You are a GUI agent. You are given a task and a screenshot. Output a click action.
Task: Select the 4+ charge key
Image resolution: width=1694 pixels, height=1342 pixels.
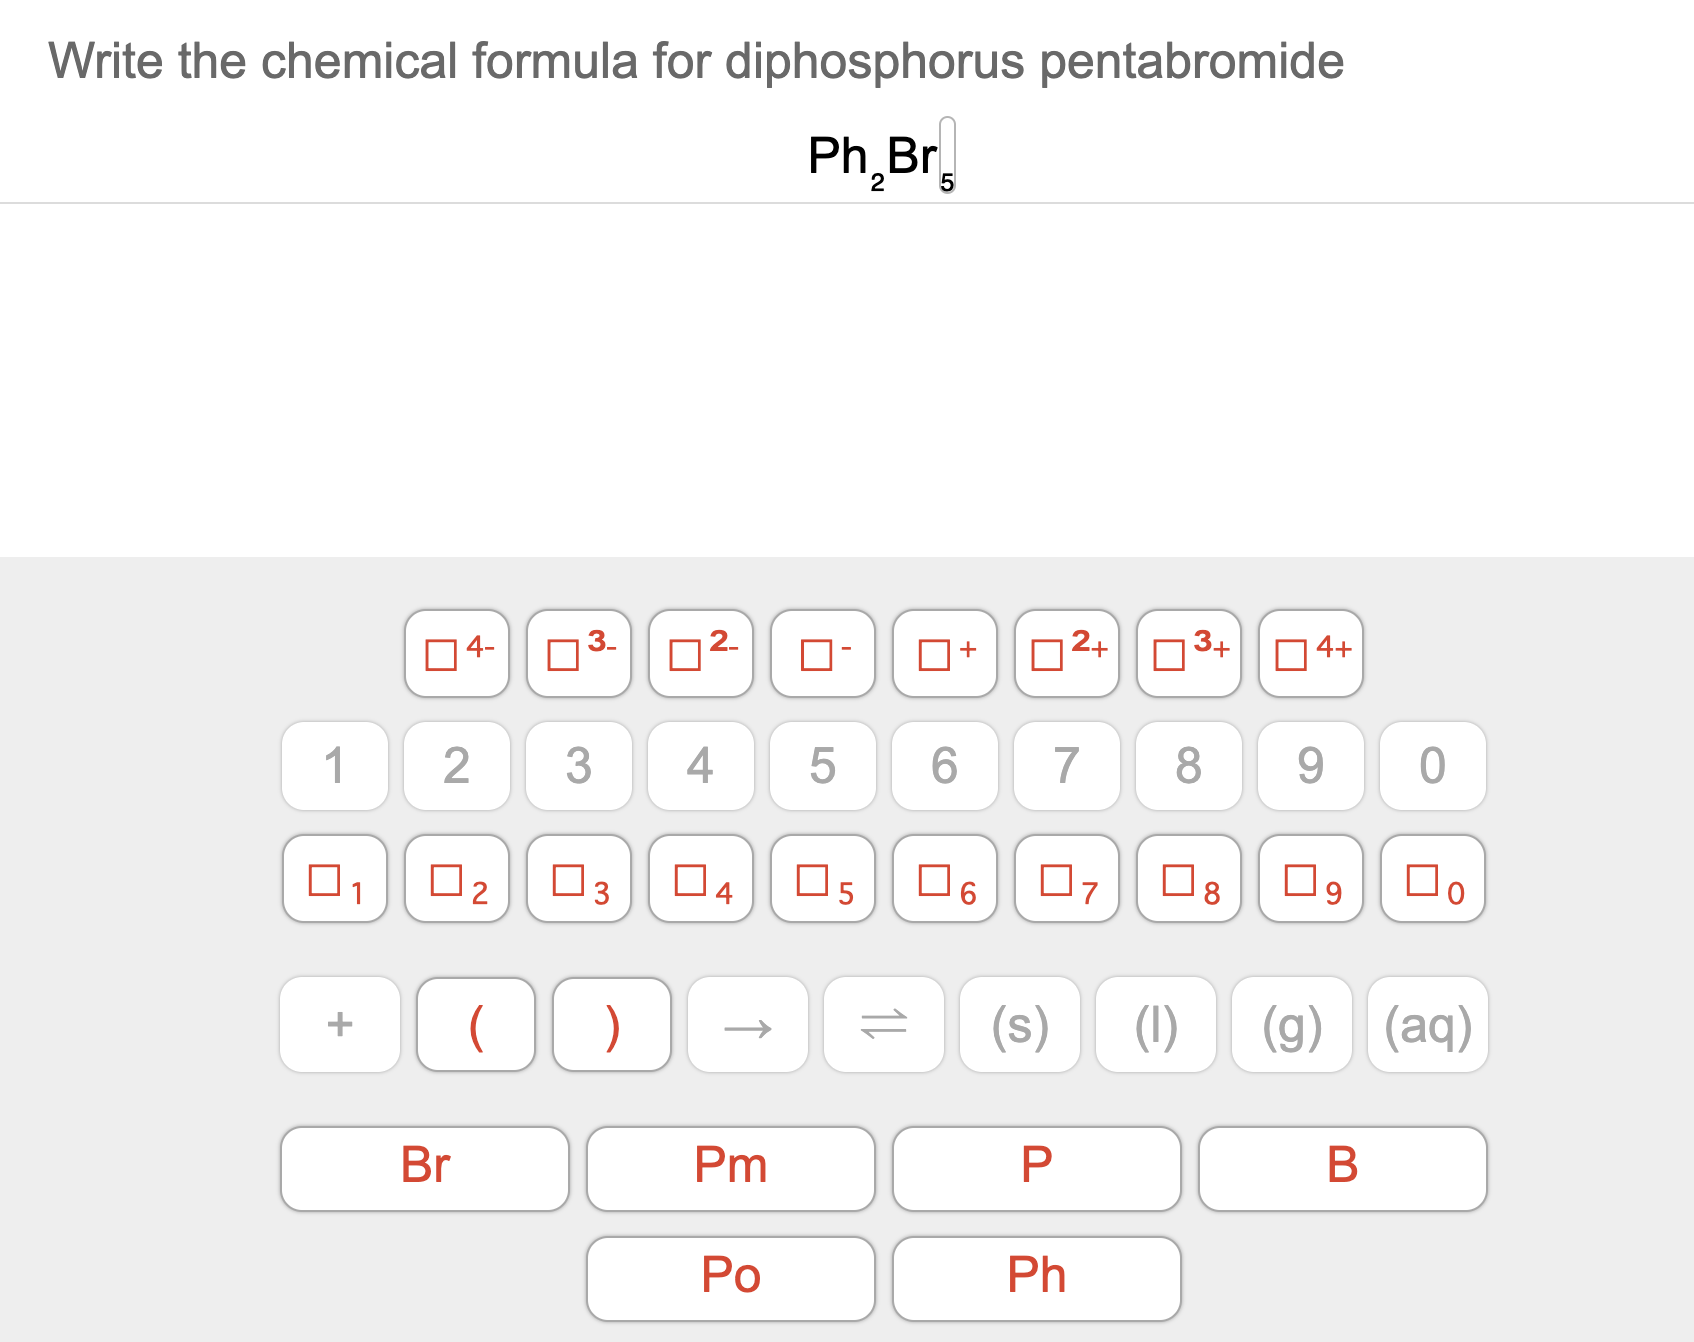[x=1310, y=653]
